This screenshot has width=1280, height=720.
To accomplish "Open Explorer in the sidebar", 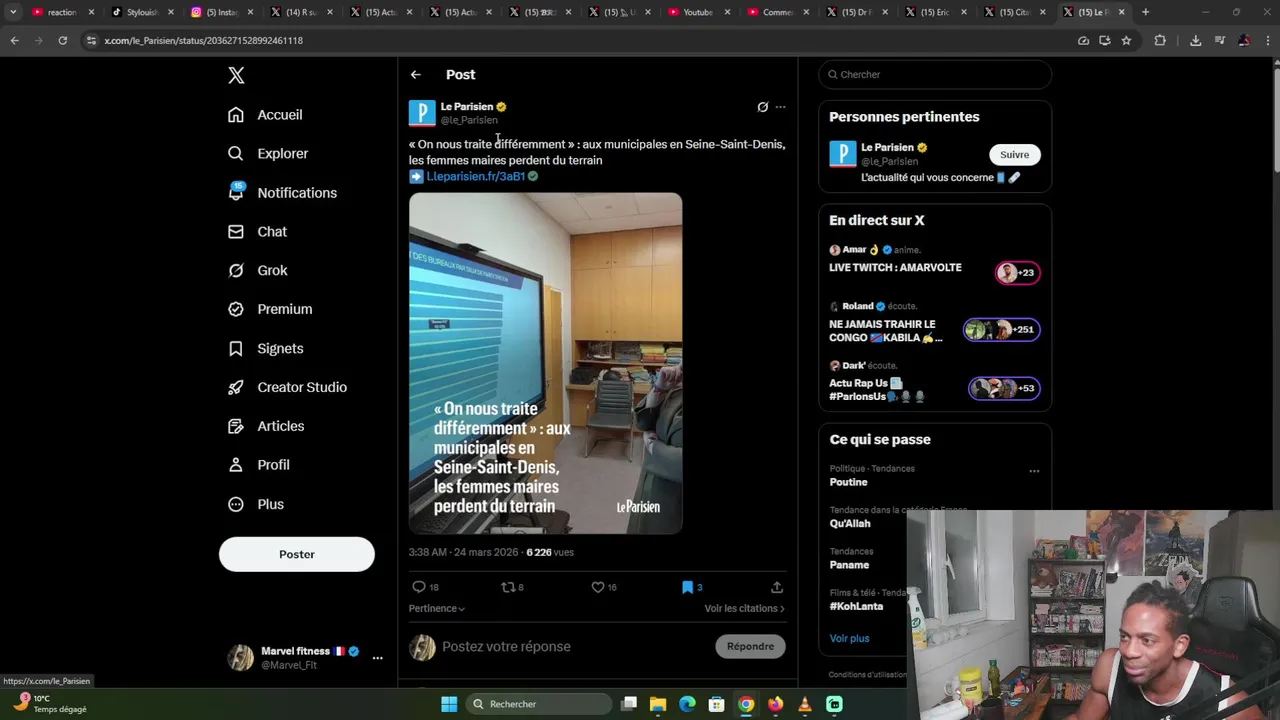I will (x=268, y=154).
